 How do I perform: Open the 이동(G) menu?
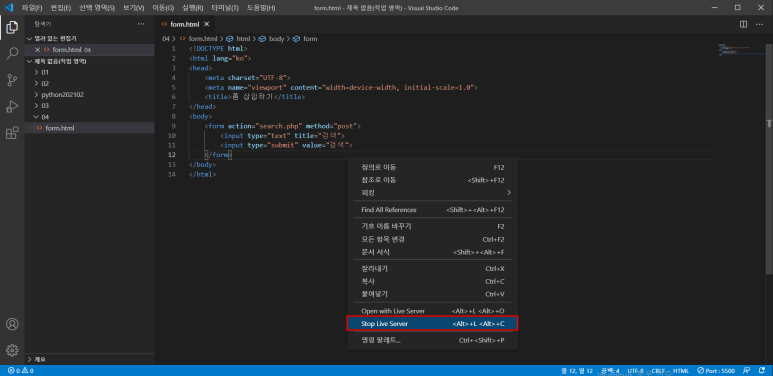(163, 8)
